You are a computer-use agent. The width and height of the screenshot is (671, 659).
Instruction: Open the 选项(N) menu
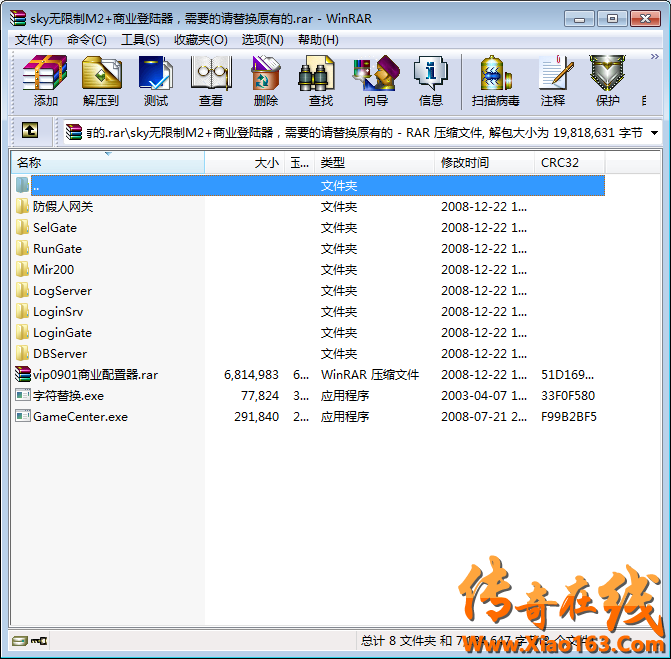(262, 40)
